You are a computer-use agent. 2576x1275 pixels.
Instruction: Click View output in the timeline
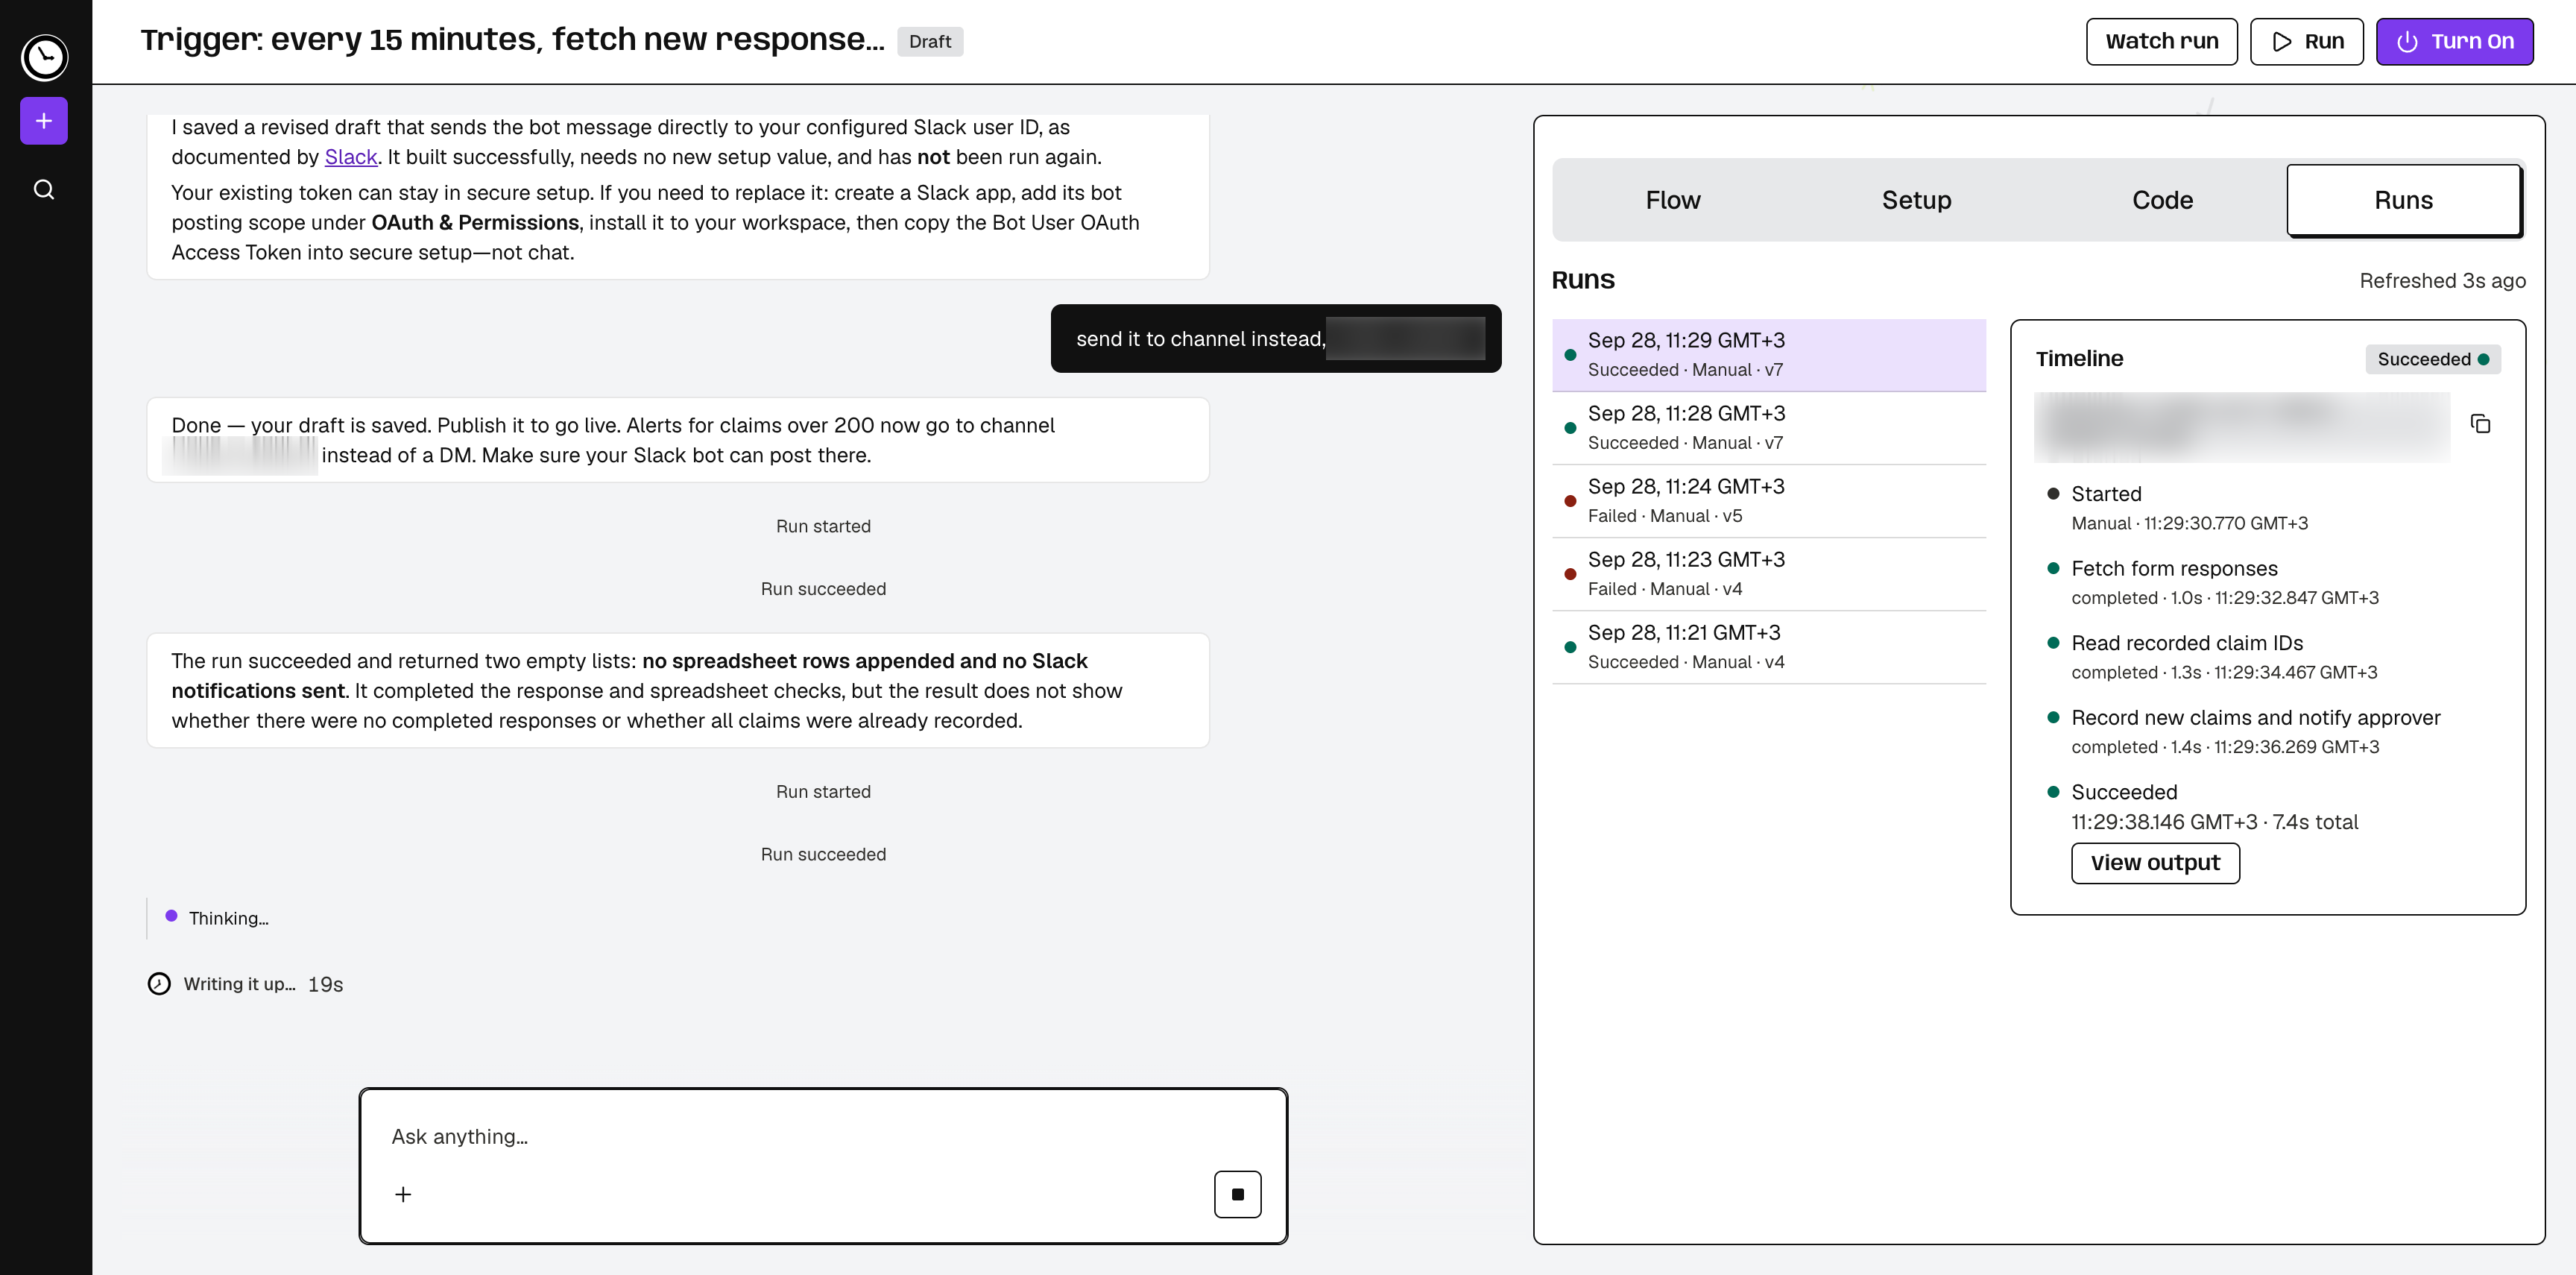click(2155, 863)
